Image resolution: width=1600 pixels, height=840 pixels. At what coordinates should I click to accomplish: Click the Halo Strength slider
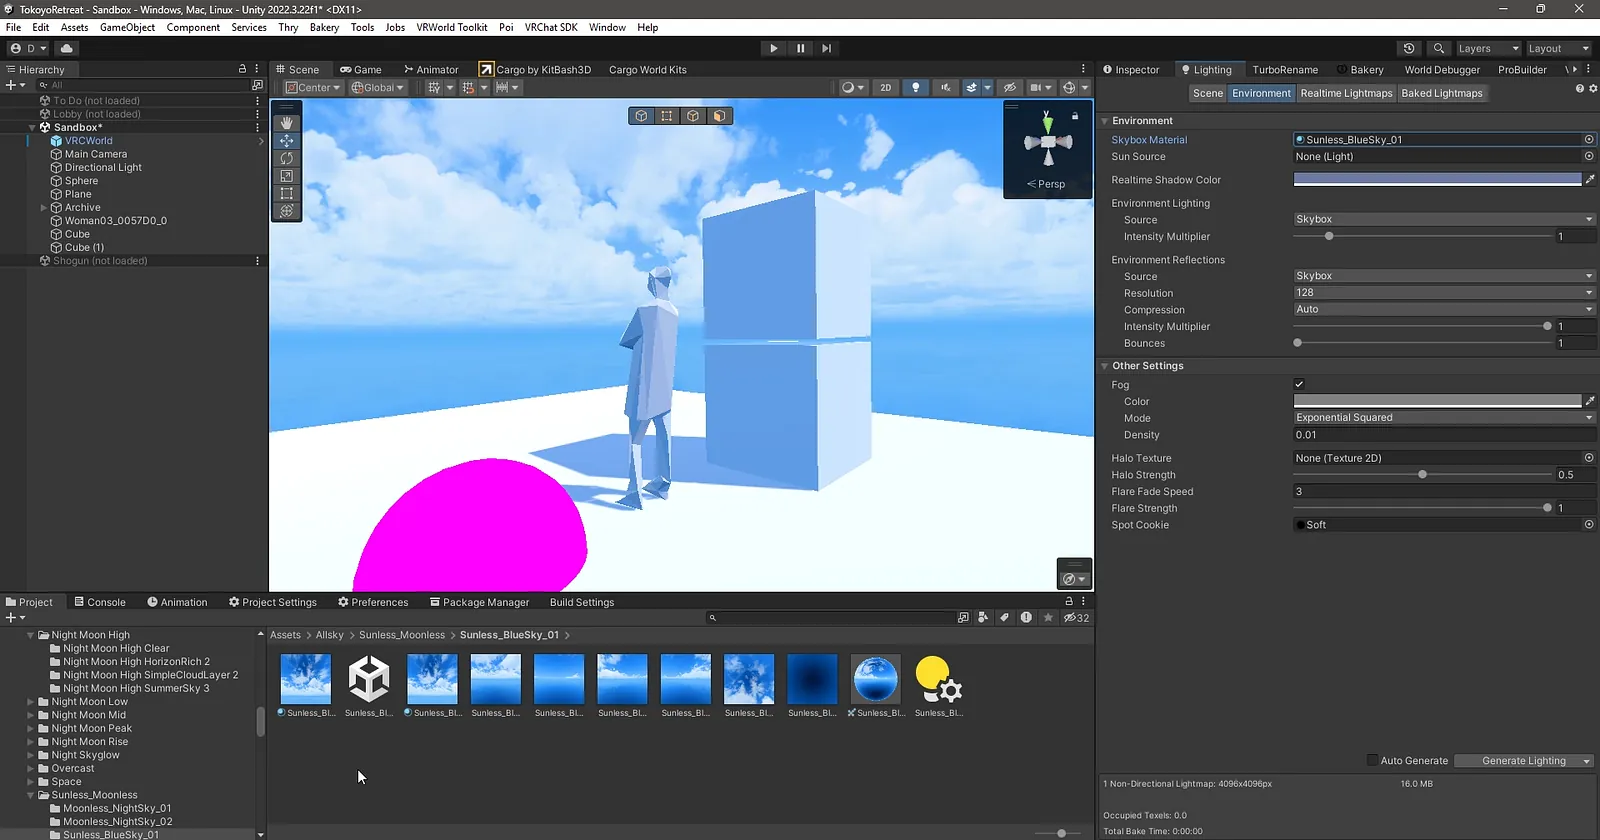tap(1423, 475)
